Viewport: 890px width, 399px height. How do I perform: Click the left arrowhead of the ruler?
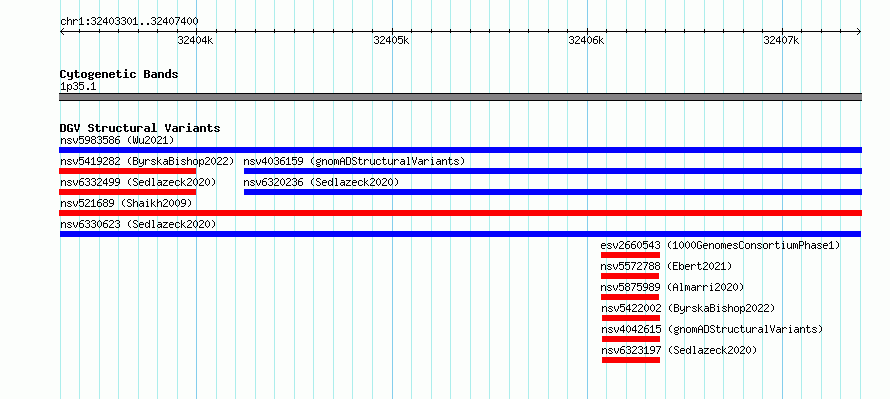tap(62, 32)
